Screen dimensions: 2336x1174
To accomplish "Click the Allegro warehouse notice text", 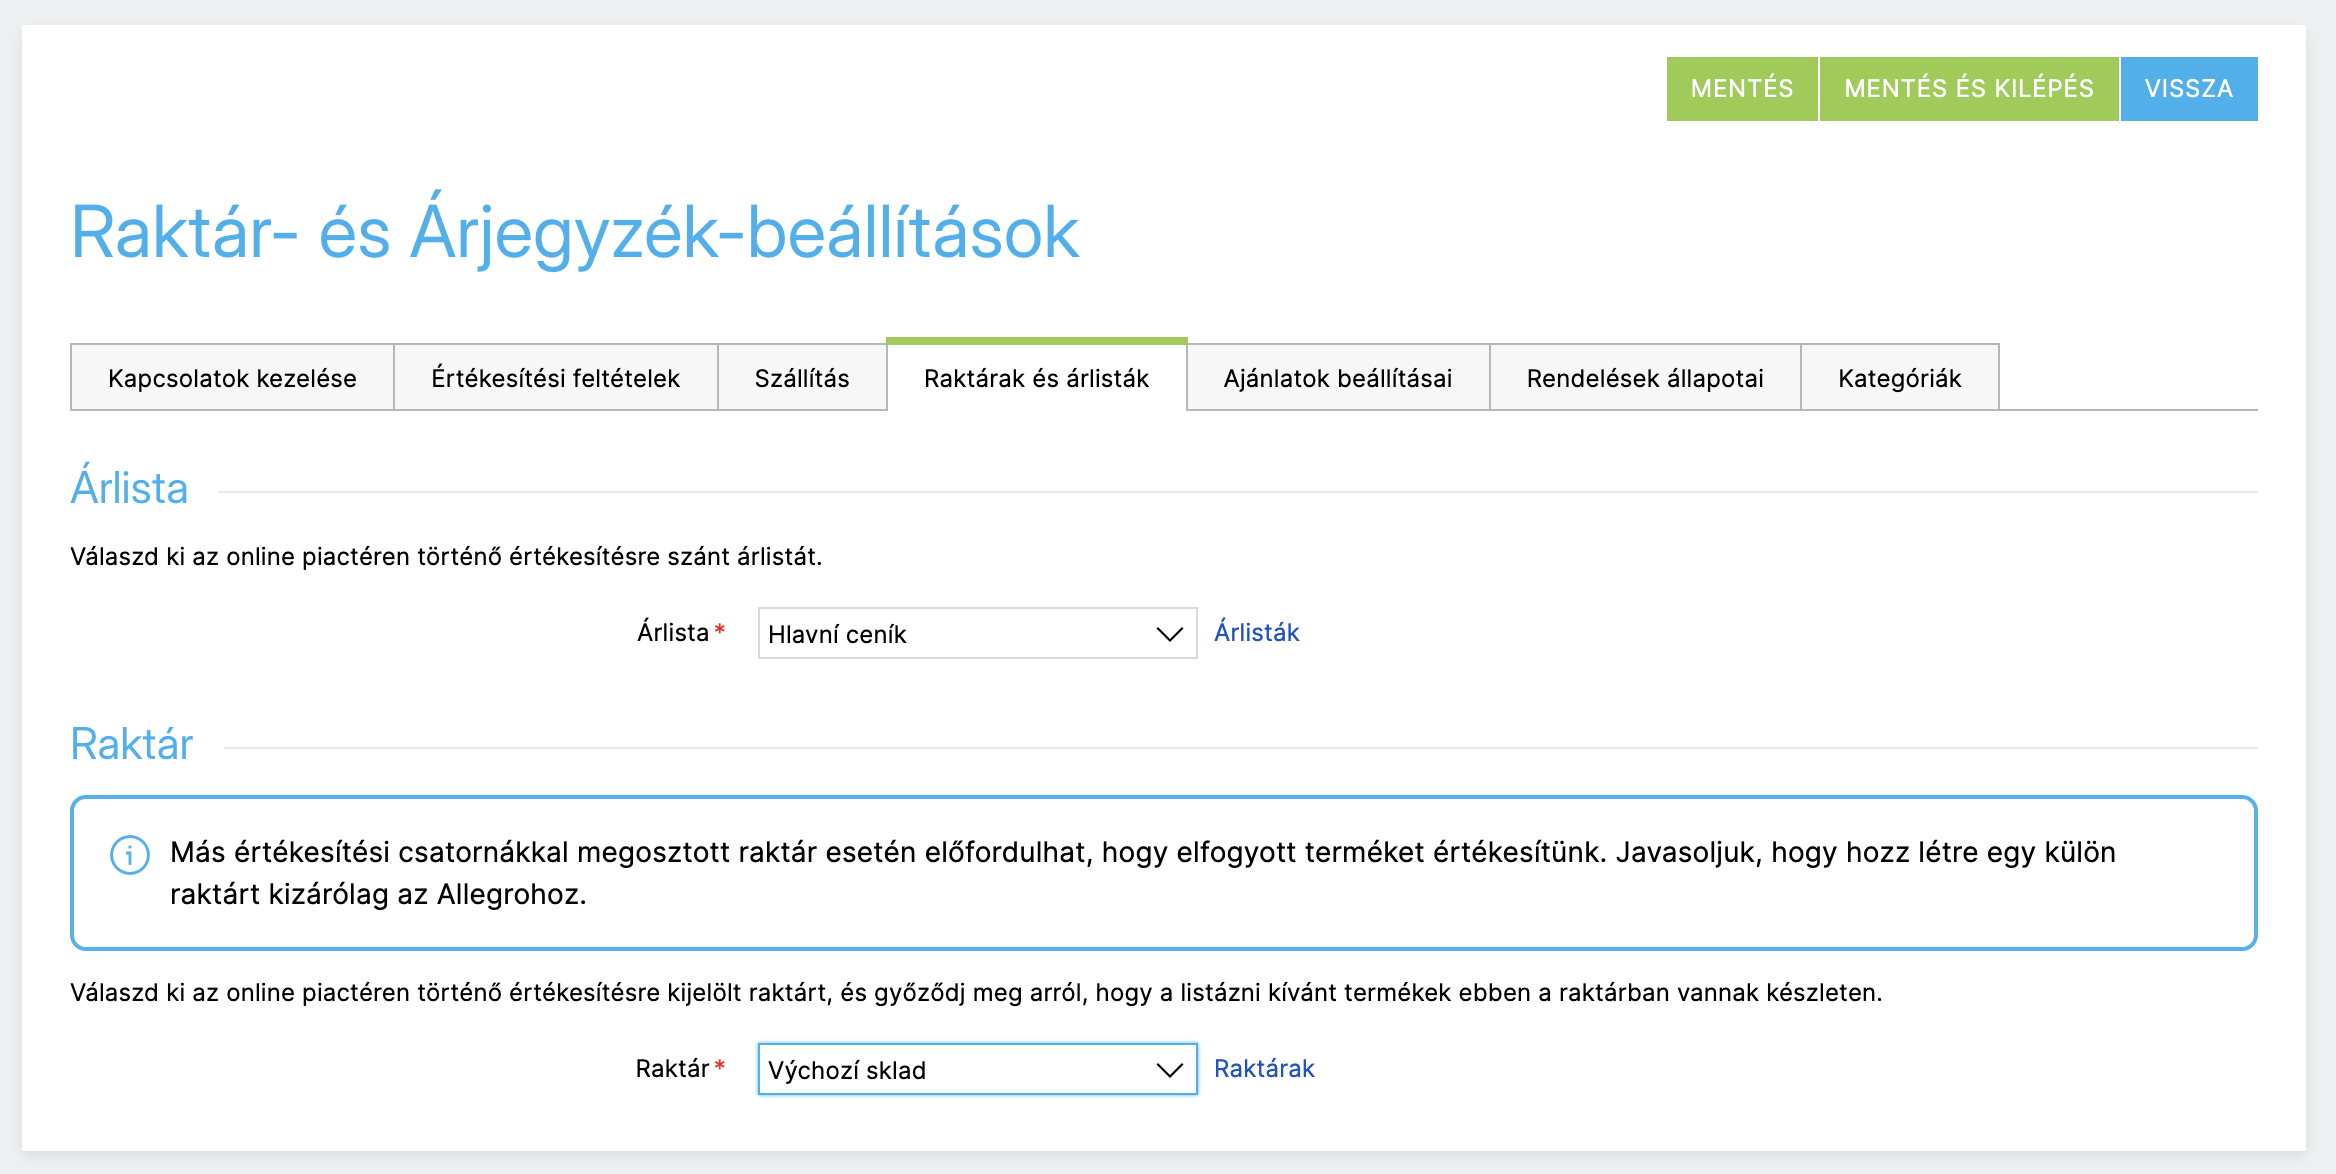I will (x=1142, y=873).
